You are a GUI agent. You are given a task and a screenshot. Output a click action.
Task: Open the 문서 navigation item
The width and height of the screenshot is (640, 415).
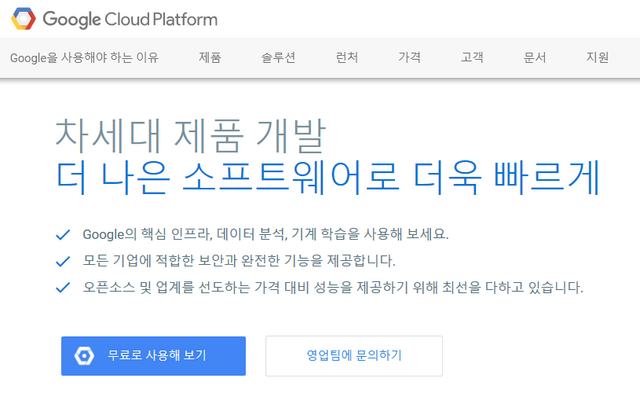535,58
